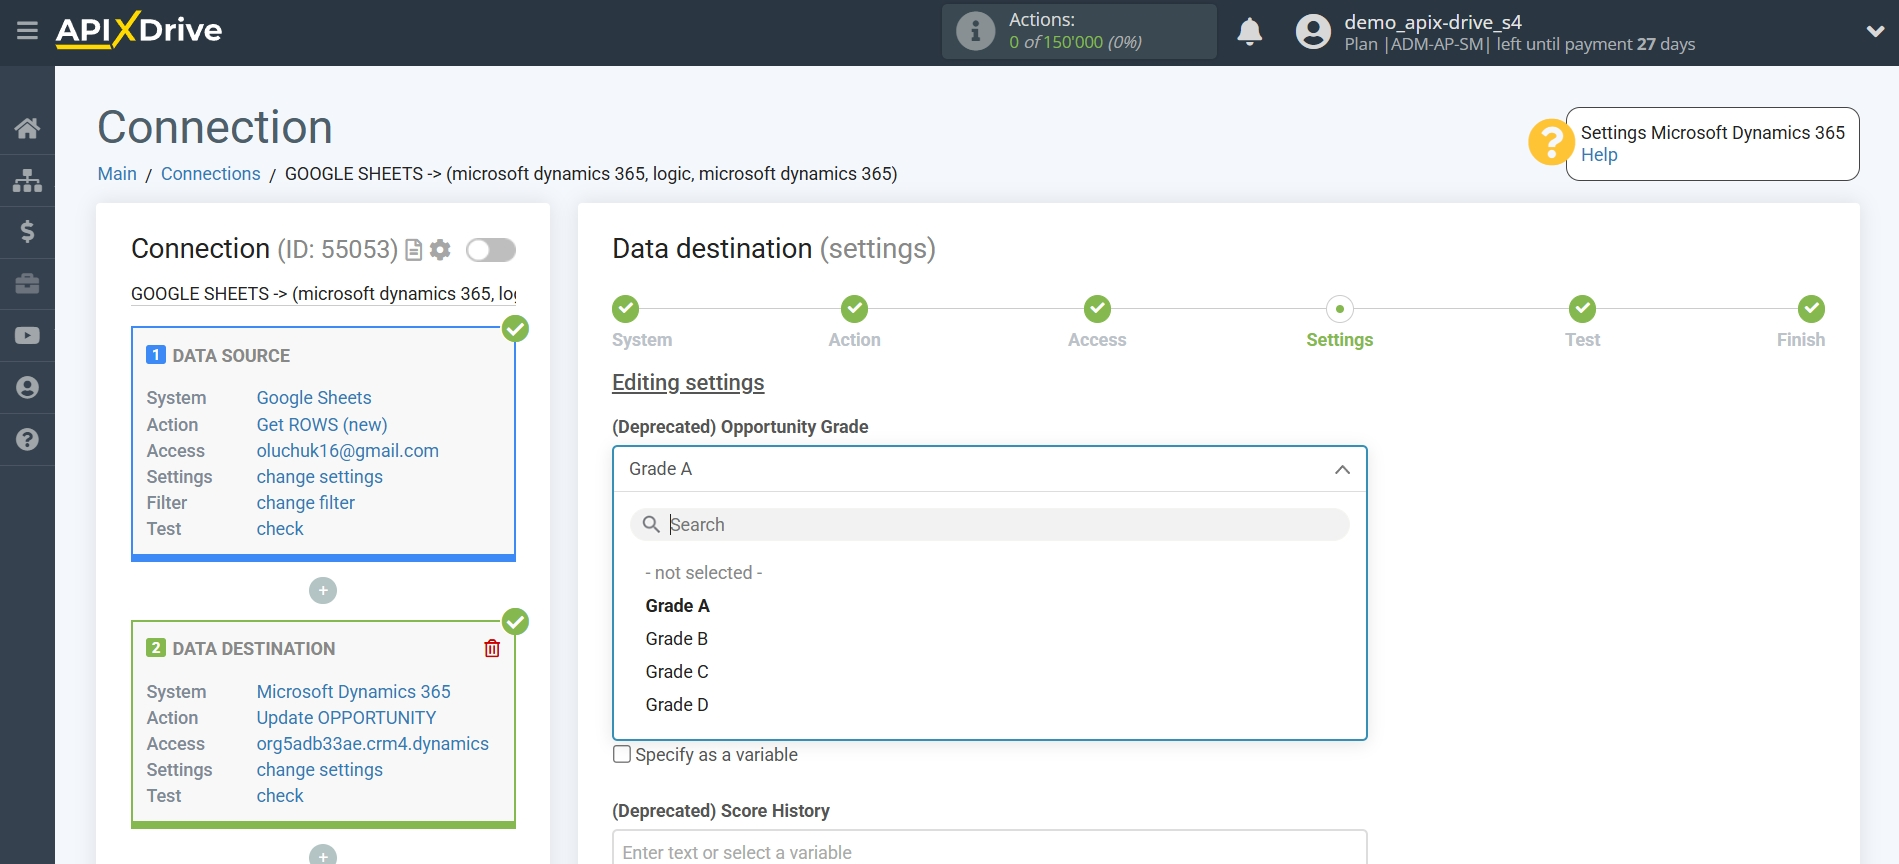Open the connections sitemap icon in sidebar
The width and height of the screenshot is (1899, 864).
click(x=27, y=180)
